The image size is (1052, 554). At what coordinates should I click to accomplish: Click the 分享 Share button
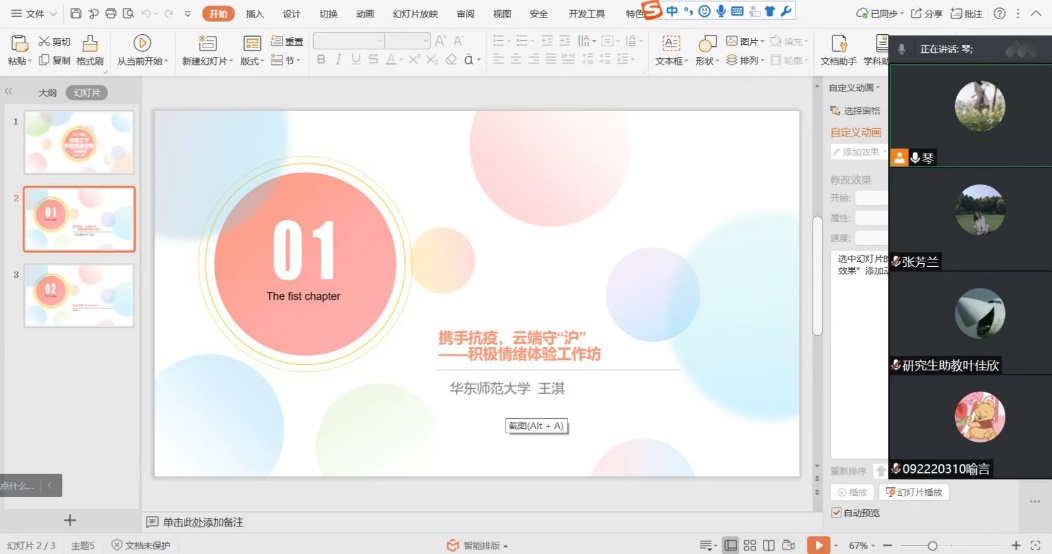[927, 14]
